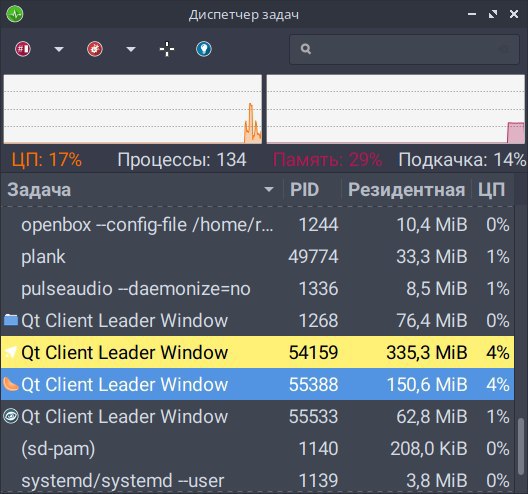Screen dimensions: 528x494
Task: Select Qt Client Leader Window PID 55533
Action: (257, 416)
